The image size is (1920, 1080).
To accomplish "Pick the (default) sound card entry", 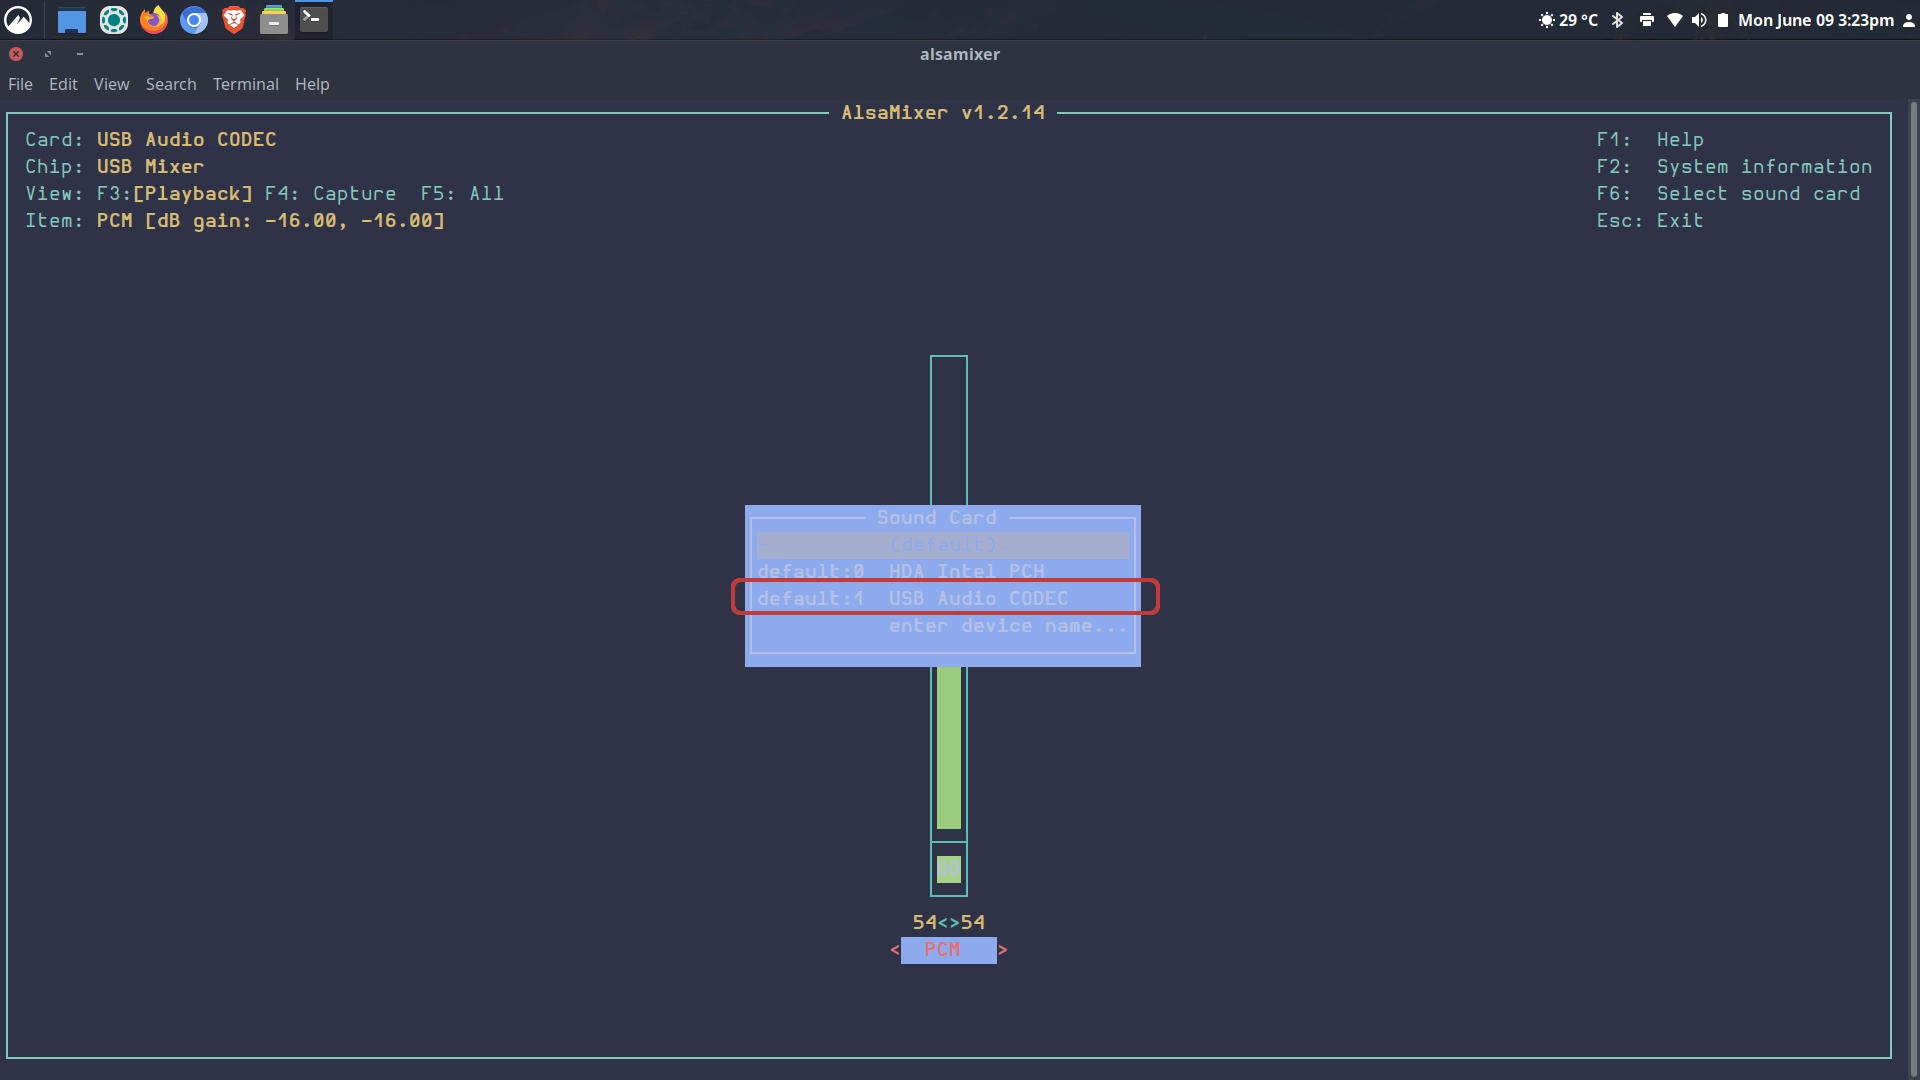I will click(942, 544).
